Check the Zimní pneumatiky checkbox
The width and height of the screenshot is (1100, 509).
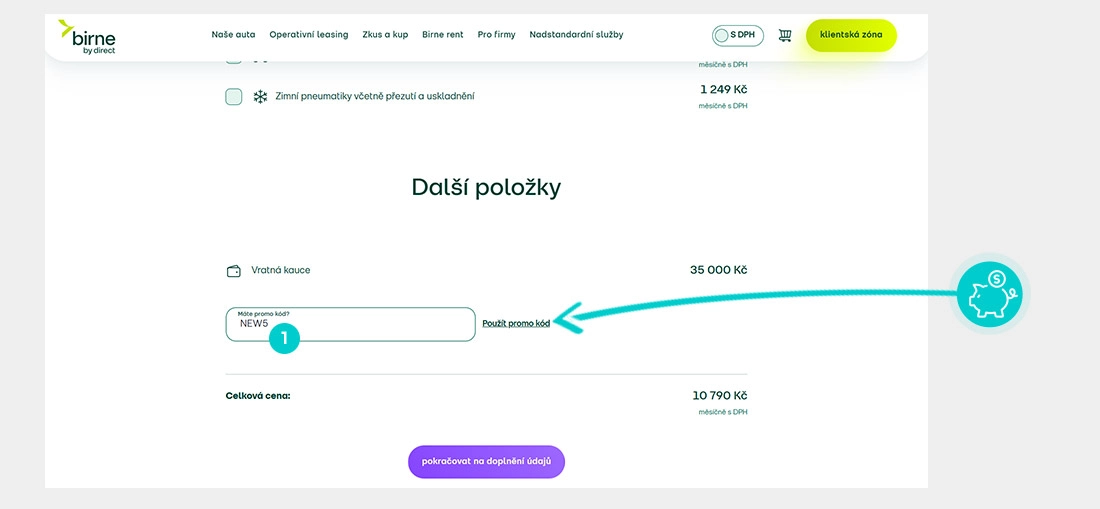point(234,97)
